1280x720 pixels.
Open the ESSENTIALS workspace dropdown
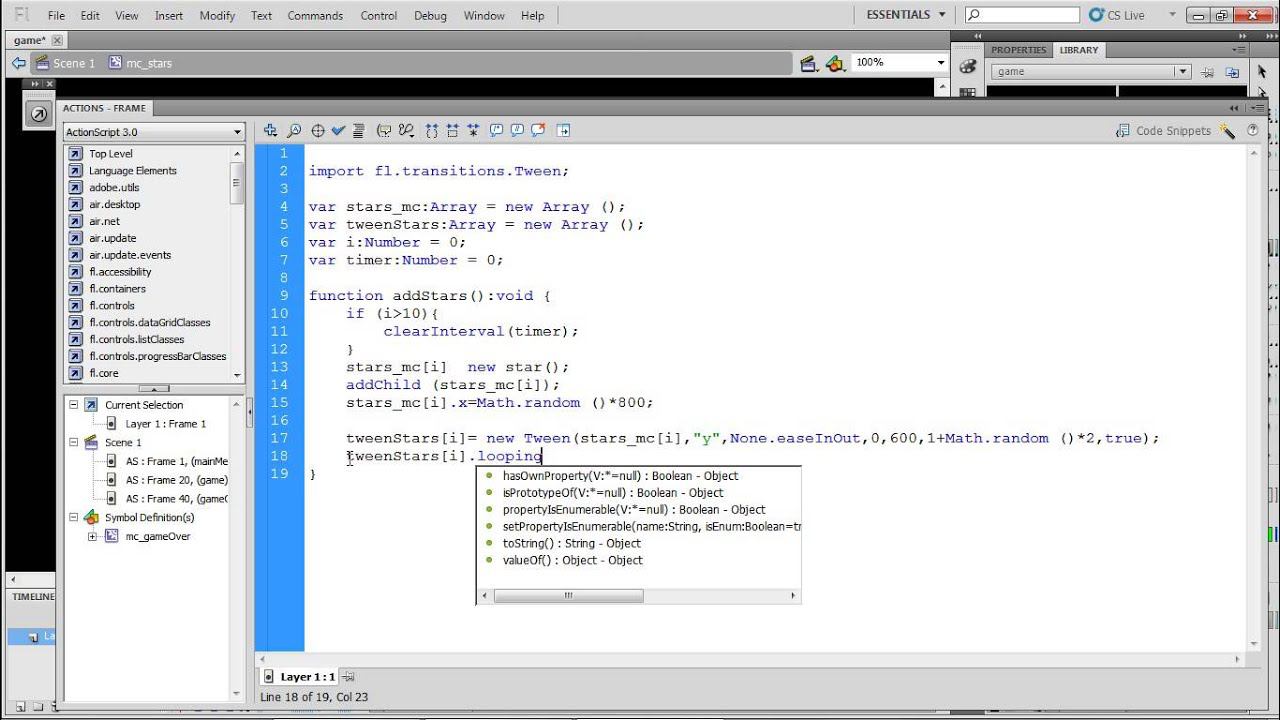pos(905,14)
